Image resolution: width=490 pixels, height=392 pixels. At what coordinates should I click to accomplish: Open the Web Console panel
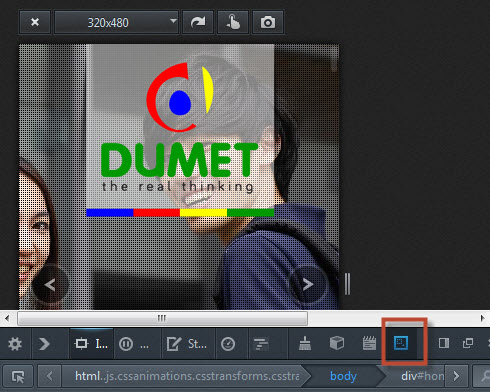click(45, 344)
